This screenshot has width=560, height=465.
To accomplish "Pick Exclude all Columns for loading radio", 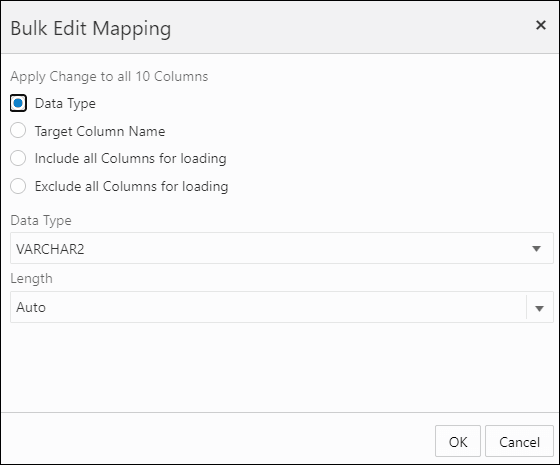I will (x=18, y=186).
